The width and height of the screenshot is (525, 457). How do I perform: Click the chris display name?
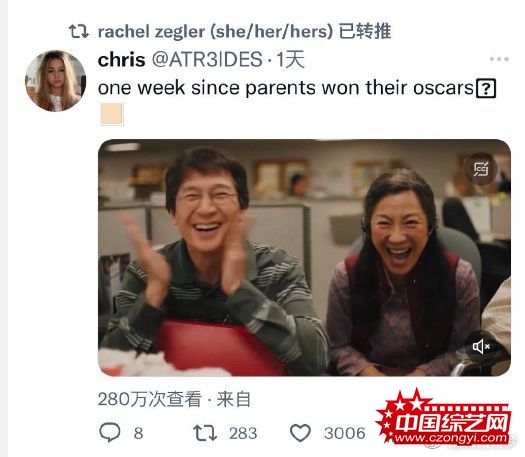(122, 60)
